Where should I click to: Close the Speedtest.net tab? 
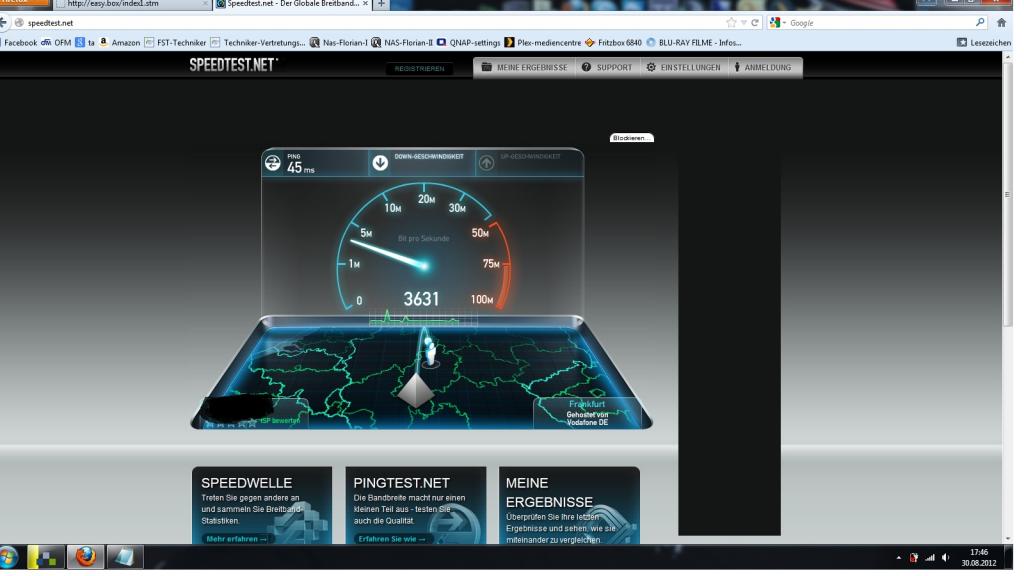[x=365, y=4]
